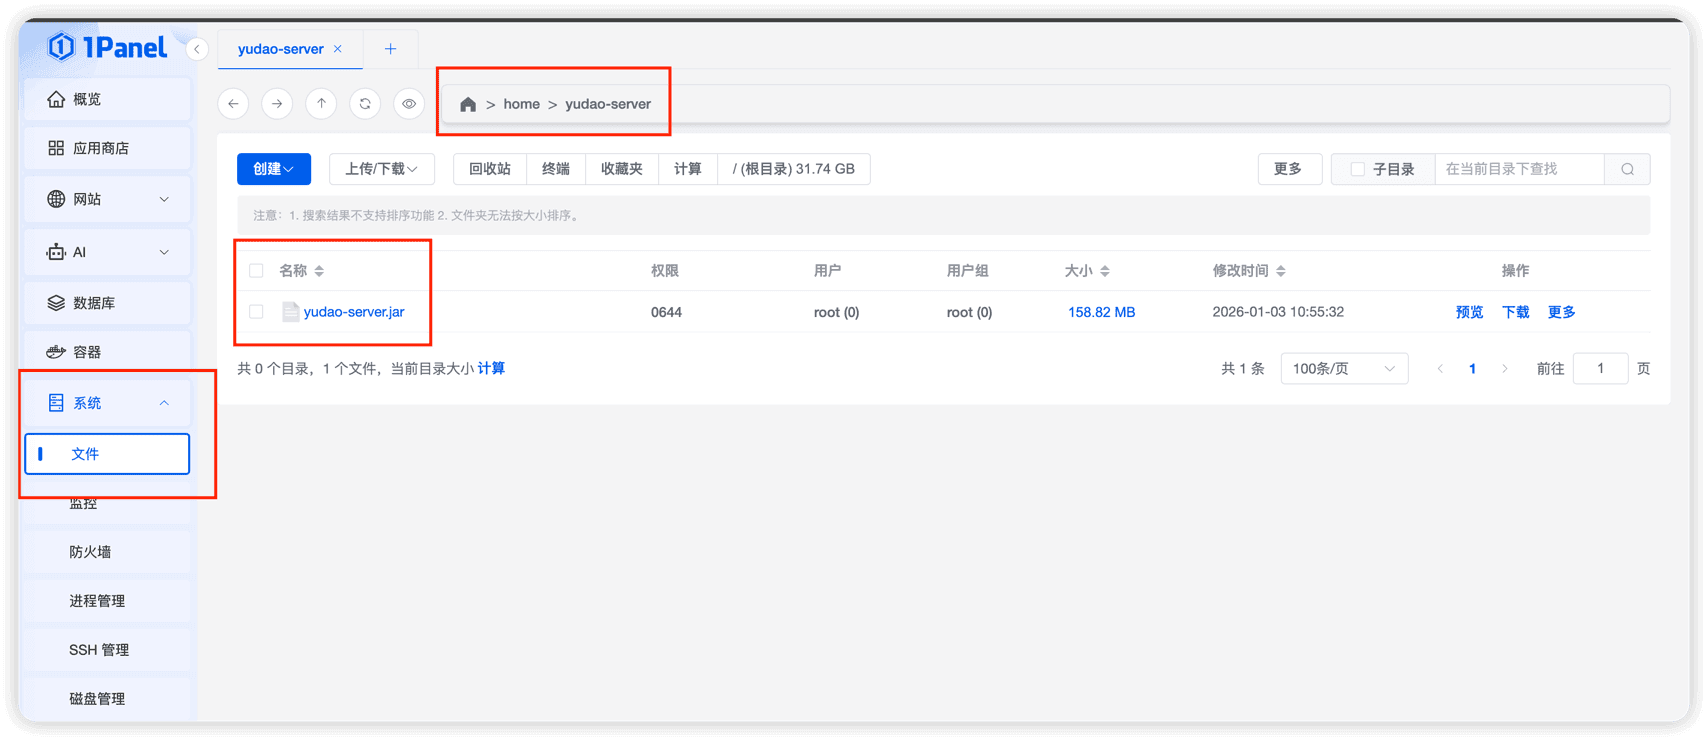Open the 概览 overview page
1708x740 pixels.
pyautogui.click(x=107, y=99)
